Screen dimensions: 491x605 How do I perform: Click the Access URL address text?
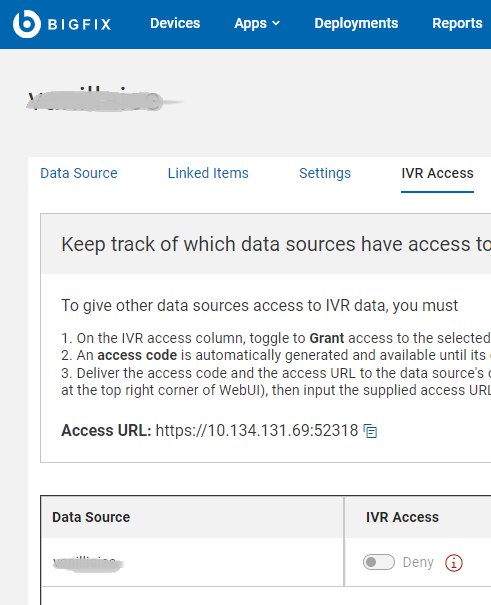pos(257,431)
